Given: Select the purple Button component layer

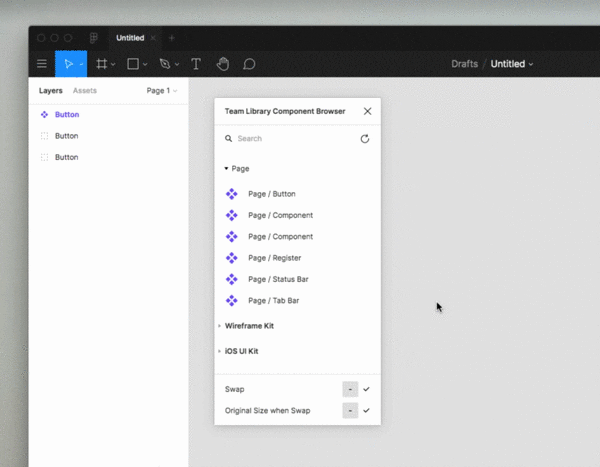Looking at the screenshot, I should (67, 114).
